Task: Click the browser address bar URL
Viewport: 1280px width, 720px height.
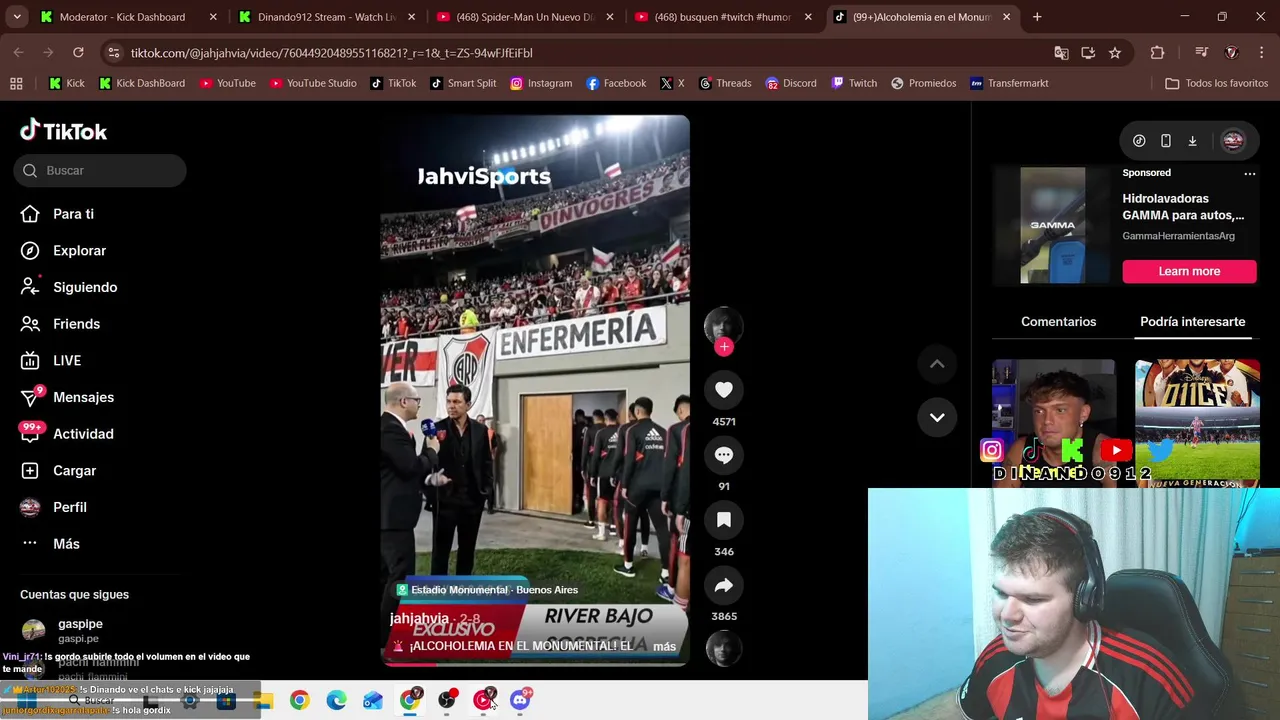Action: click(331, 53)
